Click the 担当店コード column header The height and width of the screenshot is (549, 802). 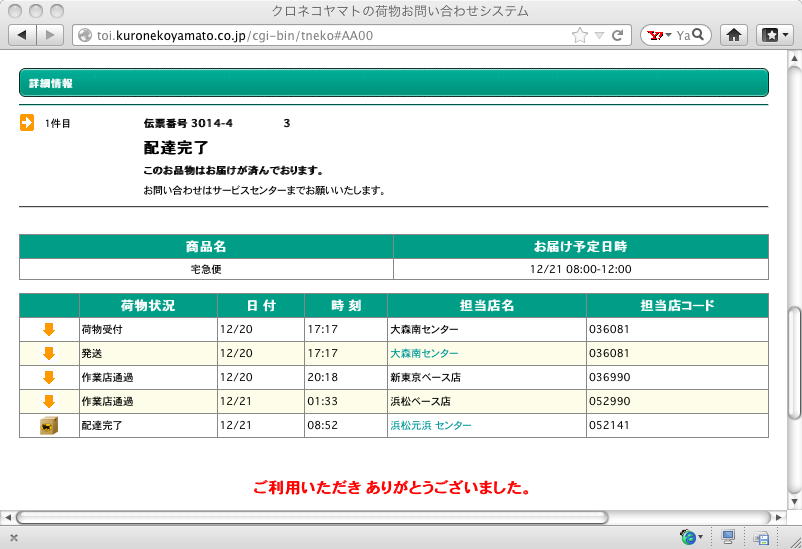coord(677,305)
